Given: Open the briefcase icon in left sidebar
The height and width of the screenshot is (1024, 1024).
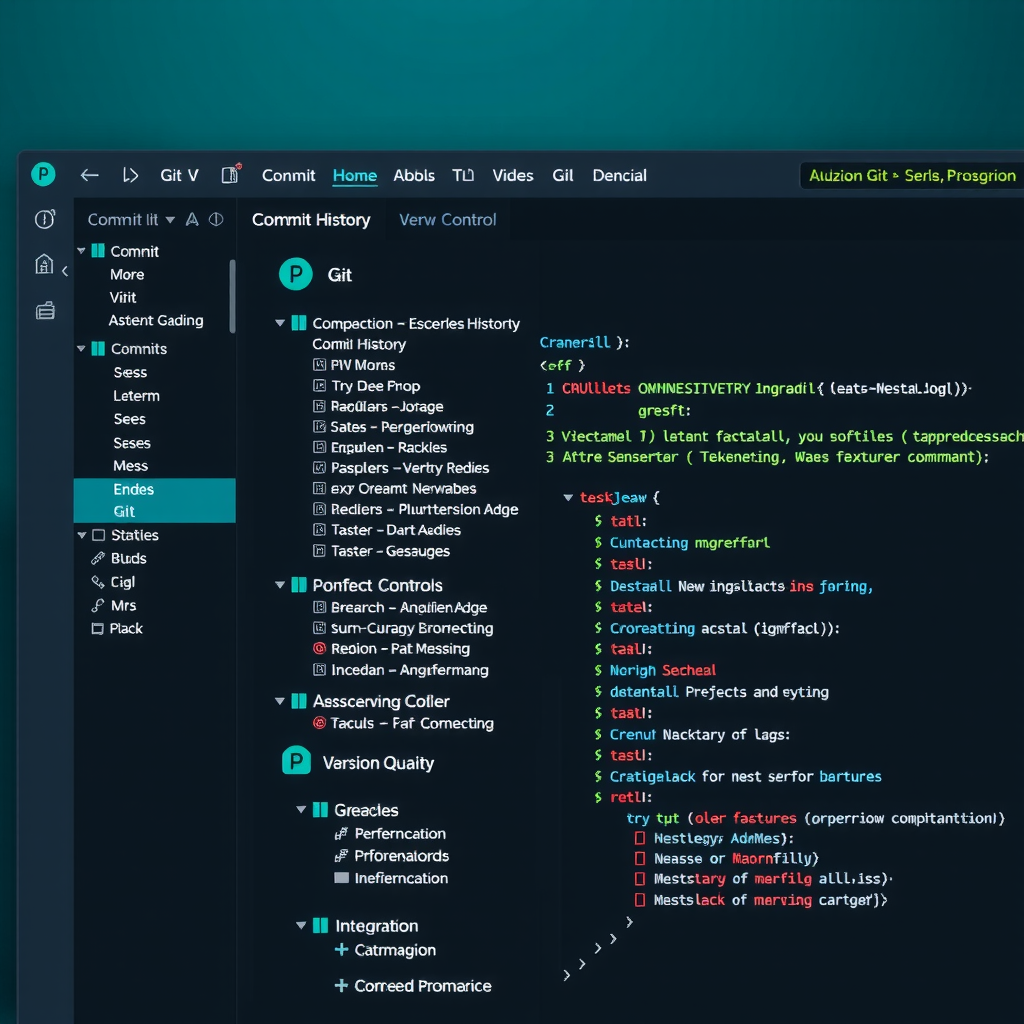Looking at the screenshot, I should tap(45, 310).
